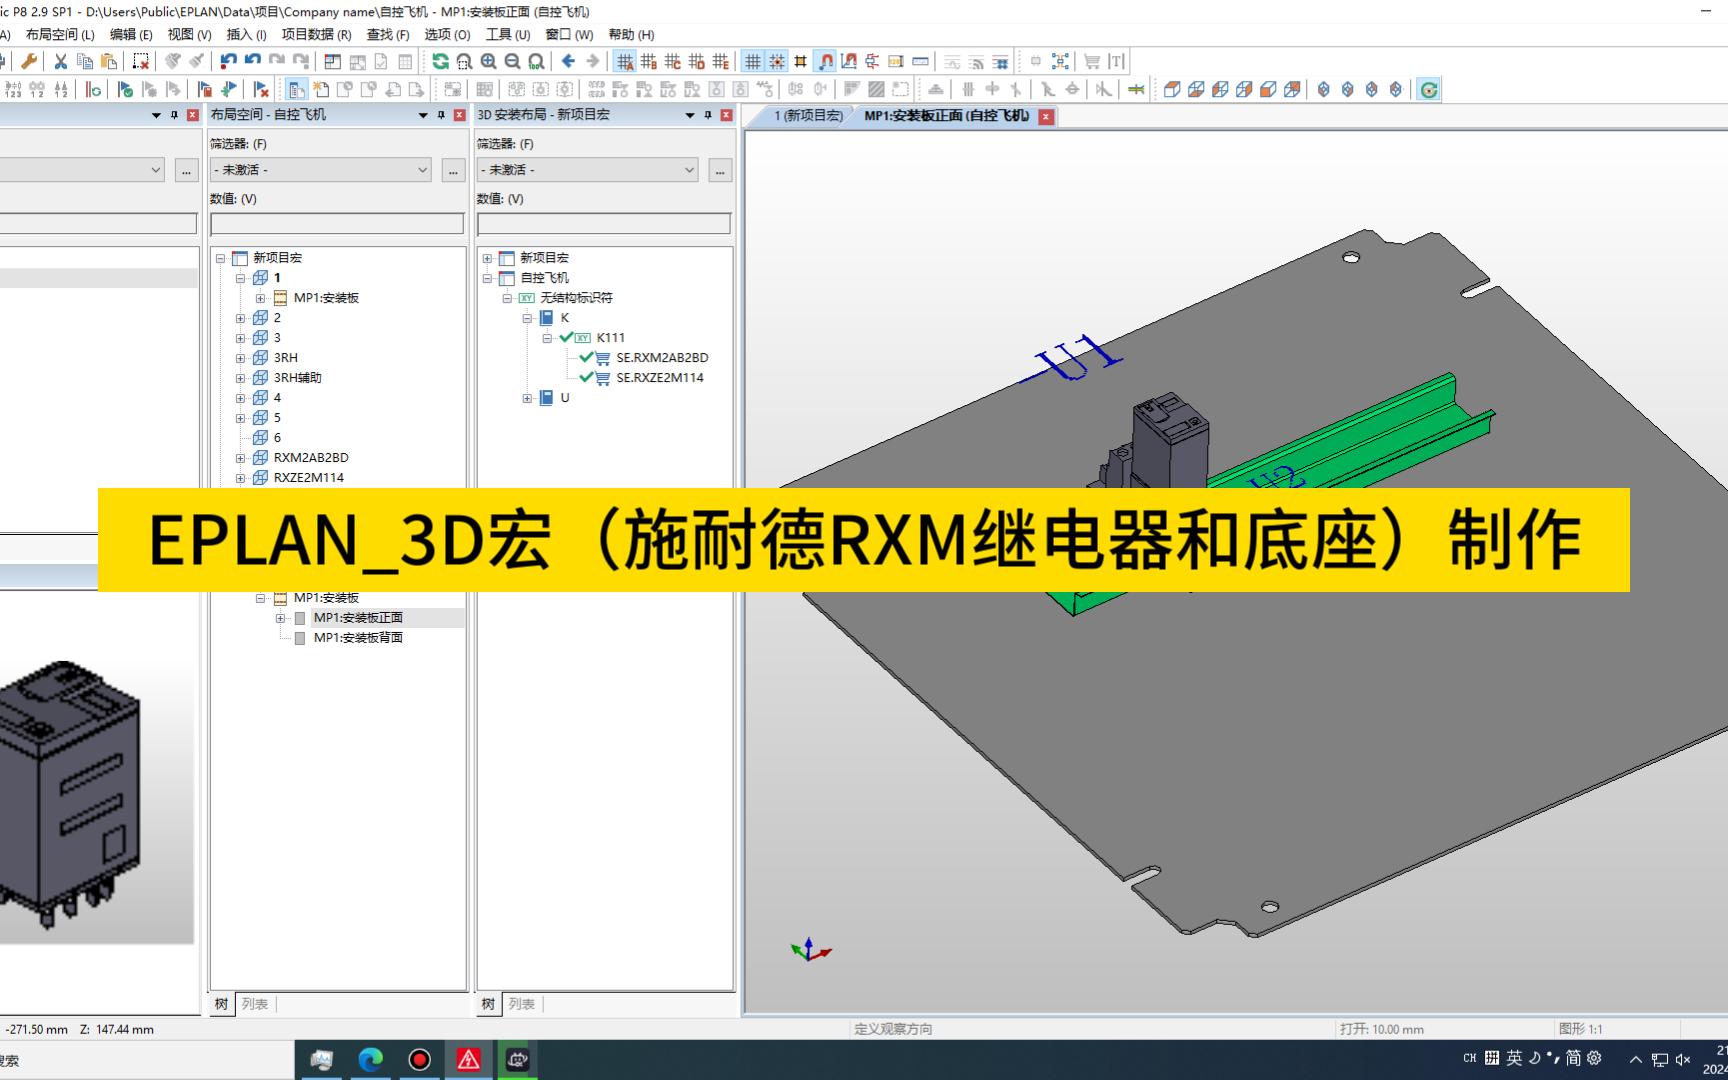The width and height of the screenshot is (1728, 1080).
Task: Click the Zoom out magnifier icon
Action: click(x=512, y=61)
